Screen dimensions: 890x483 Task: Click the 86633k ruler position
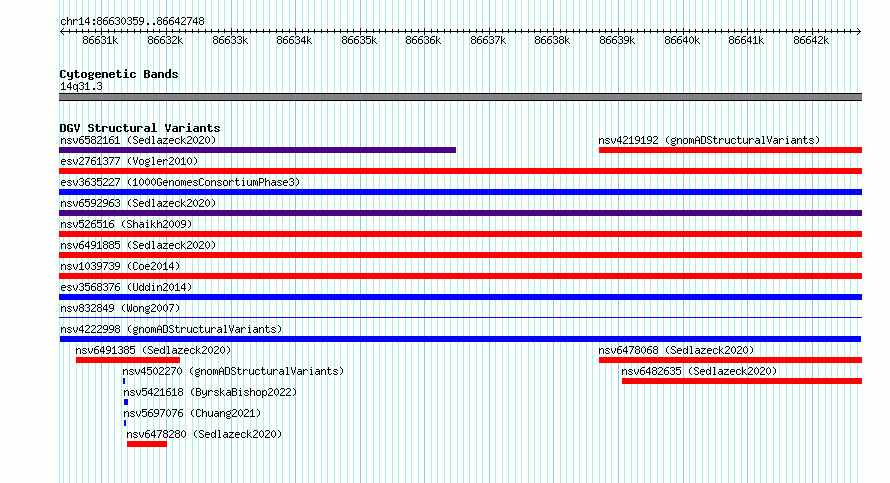click(230, 41)
